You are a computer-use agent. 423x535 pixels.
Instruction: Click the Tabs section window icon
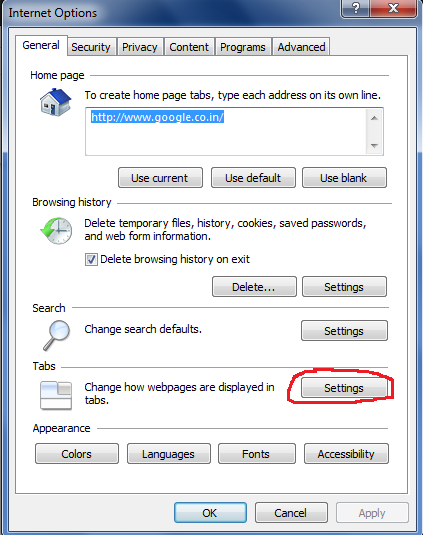tap(56, 395)
